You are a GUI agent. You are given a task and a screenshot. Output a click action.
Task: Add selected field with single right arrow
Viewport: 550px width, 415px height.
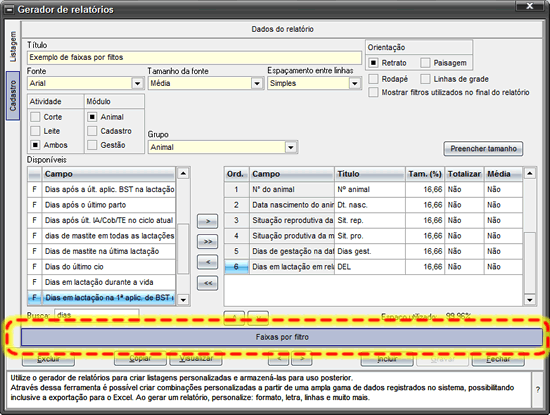pyautogui.click(x=208, y=221)
